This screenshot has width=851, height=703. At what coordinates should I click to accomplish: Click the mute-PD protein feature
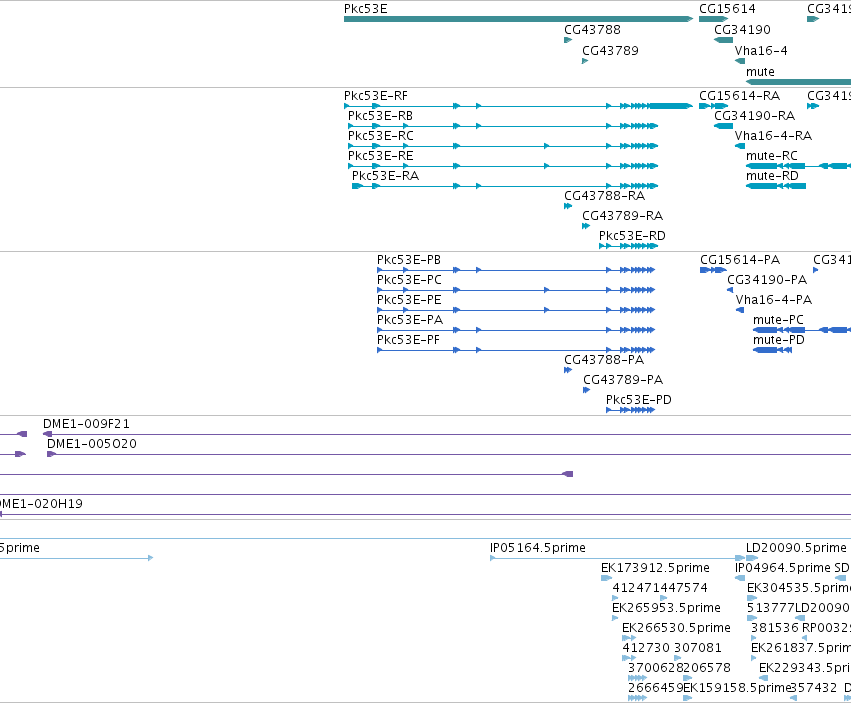pyautogui.click(x=773, y=350)
